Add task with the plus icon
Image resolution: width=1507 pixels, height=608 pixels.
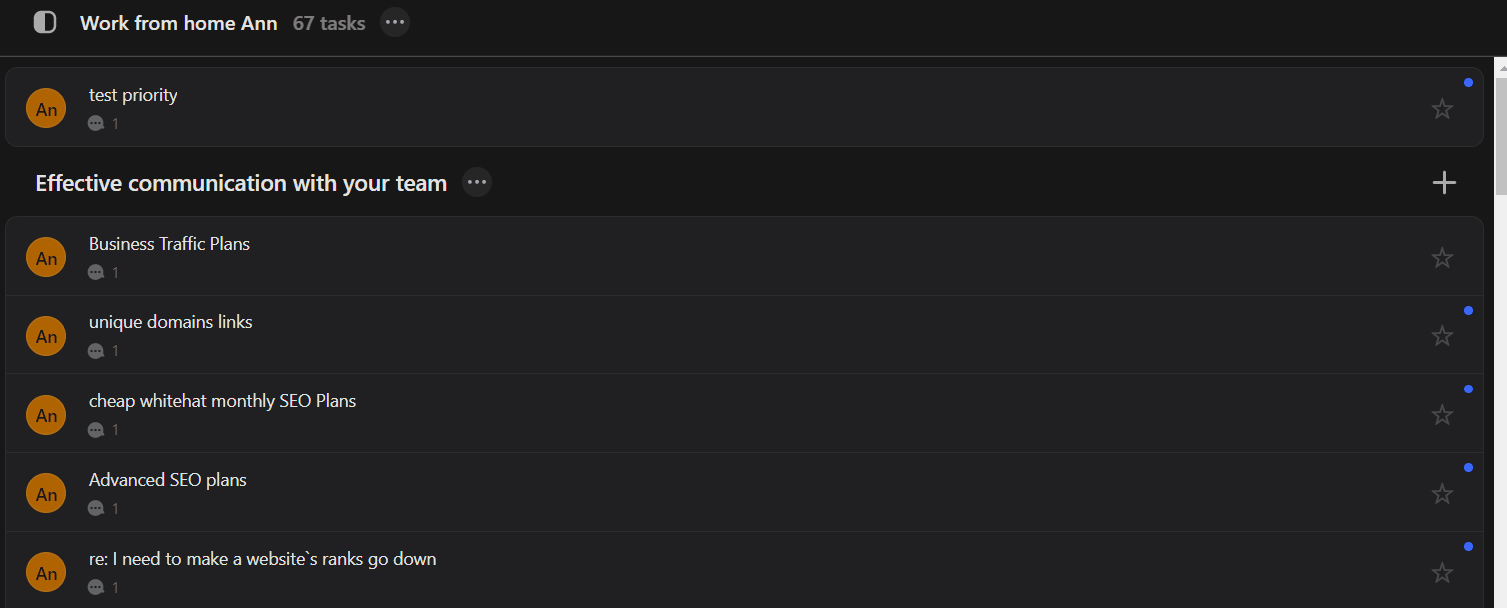click(x=1444, y=182)
